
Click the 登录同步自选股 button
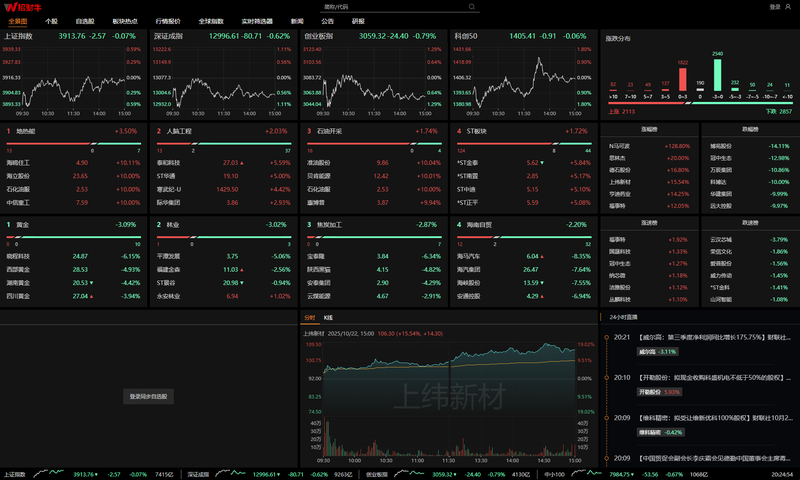pos(148,396)
